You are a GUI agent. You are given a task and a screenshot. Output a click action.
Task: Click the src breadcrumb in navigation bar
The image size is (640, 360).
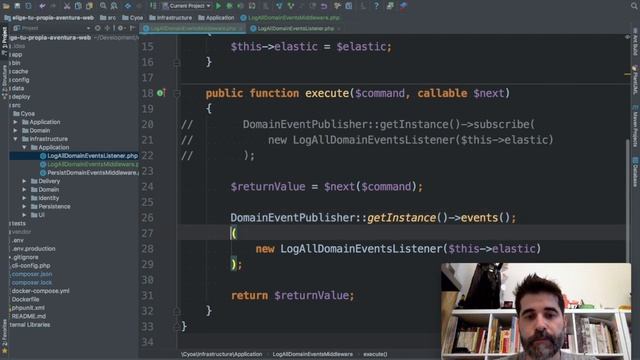[x=108, y=18]
